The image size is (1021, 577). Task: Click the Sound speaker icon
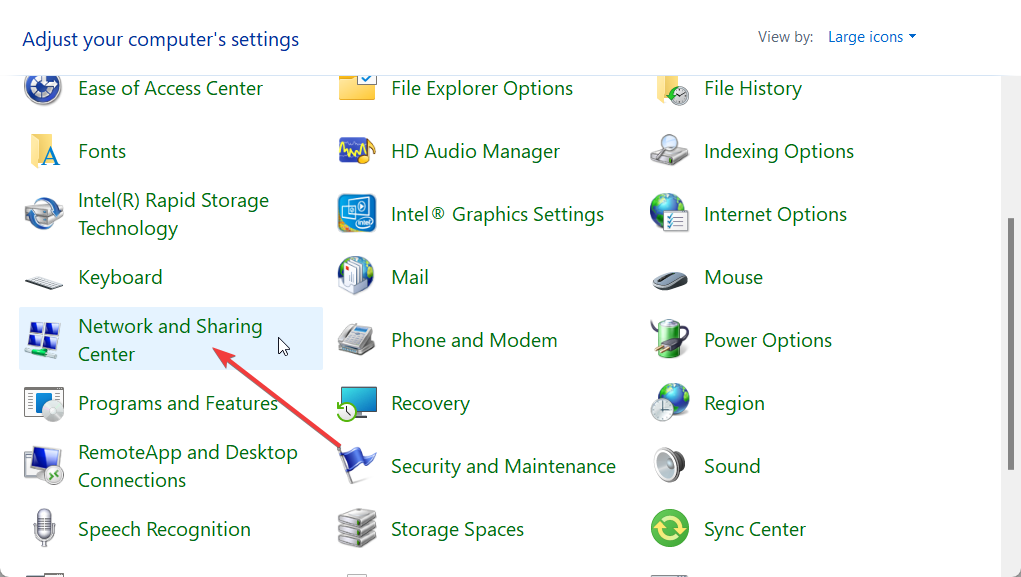pos(669,465)
